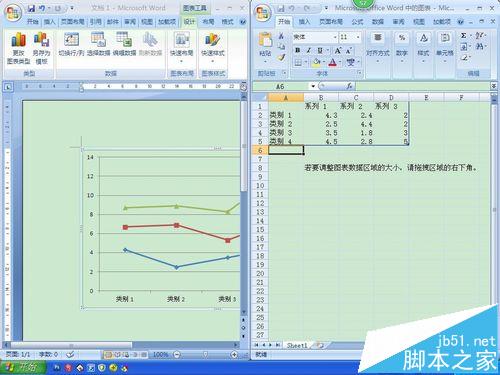The width and height of the screenshot is (500, 375).
Task: Click the Clear eraser icon in Excel
Action: click(x=464, y=57)
